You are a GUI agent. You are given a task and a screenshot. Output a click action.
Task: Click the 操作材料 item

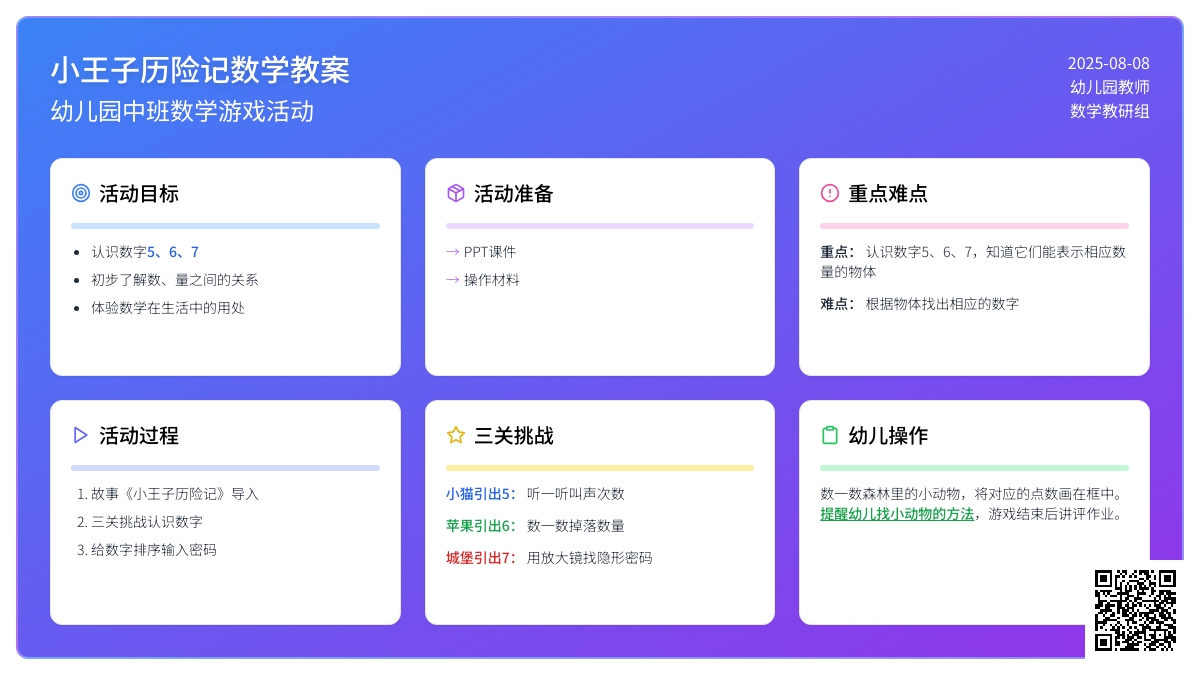tap(492, 280)
